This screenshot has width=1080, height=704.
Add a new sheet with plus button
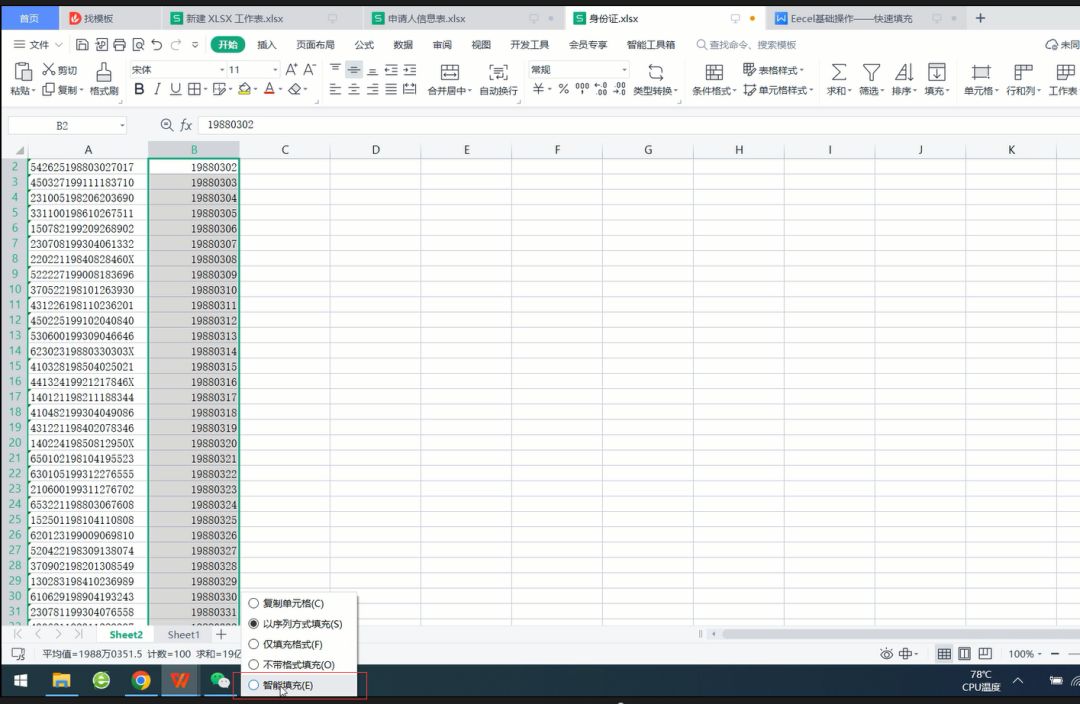pyautogui.click(x=221, y=634)
